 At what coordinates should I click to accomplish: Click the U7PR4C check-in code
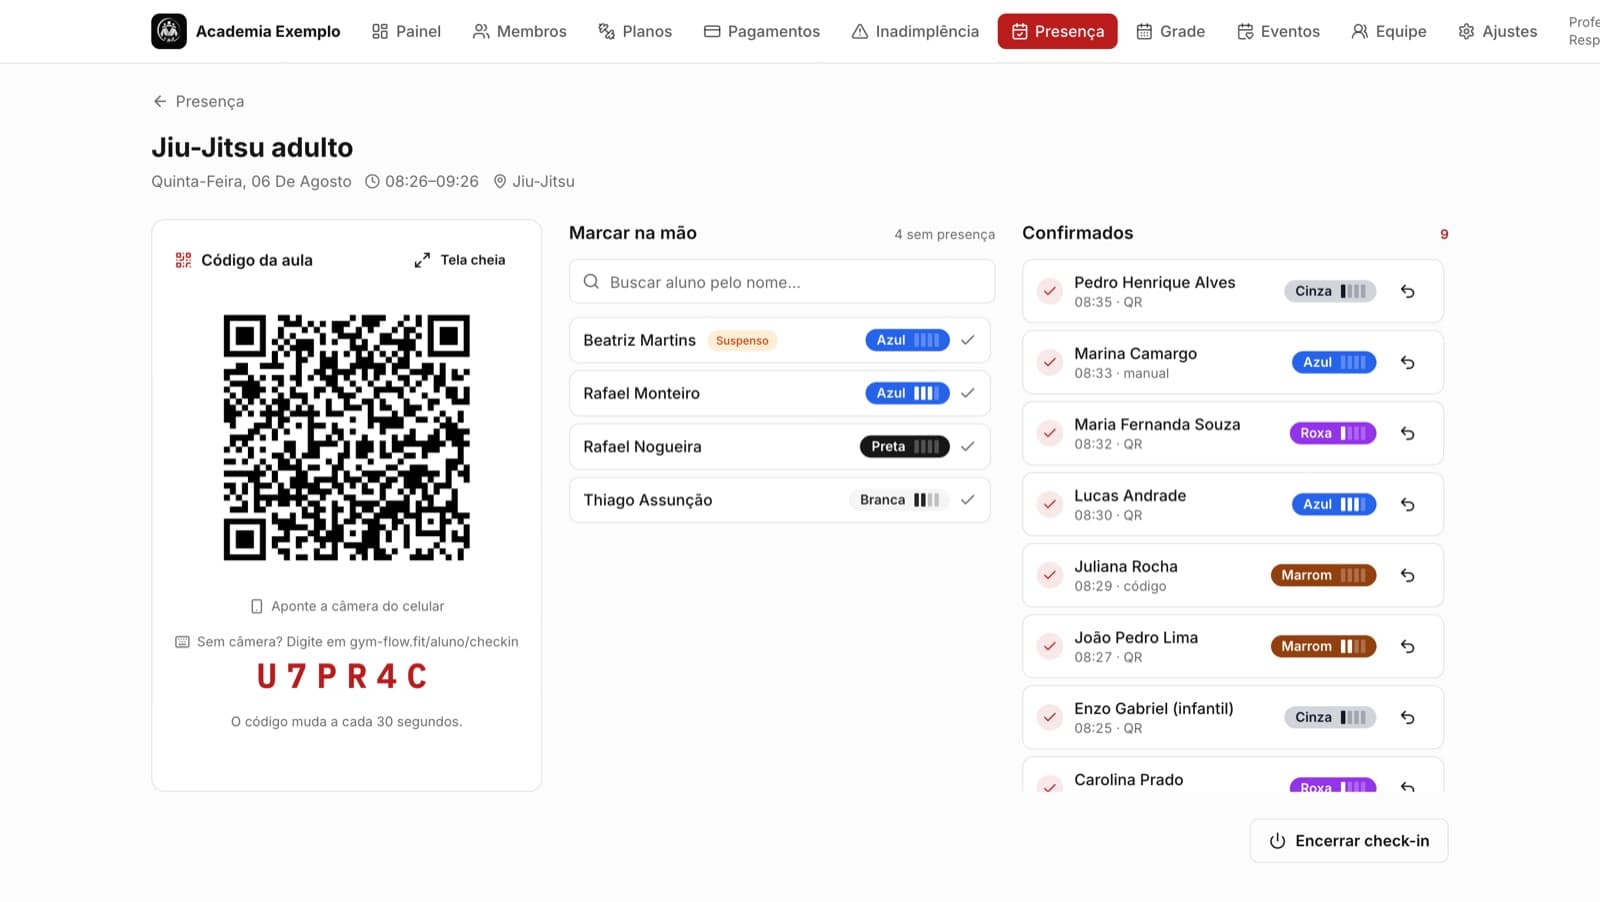[x=343, y=677]
